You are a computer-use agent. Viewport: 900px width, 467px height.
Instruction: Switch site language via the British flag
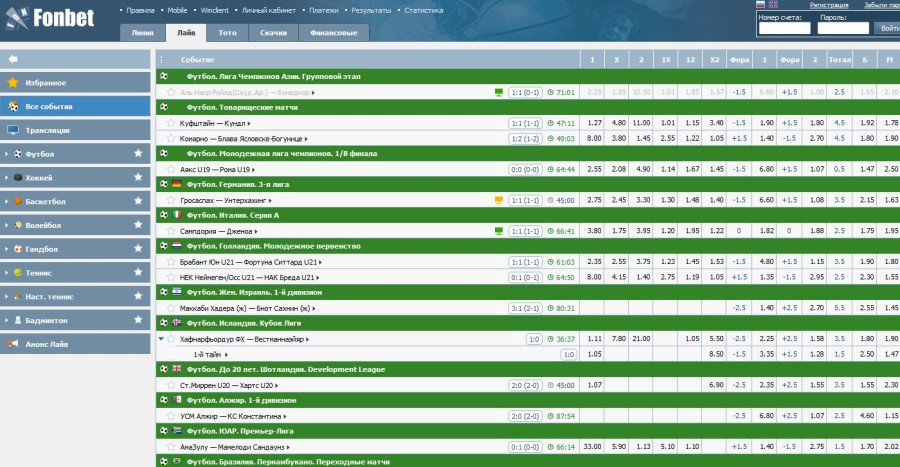[x=773, y=5]
